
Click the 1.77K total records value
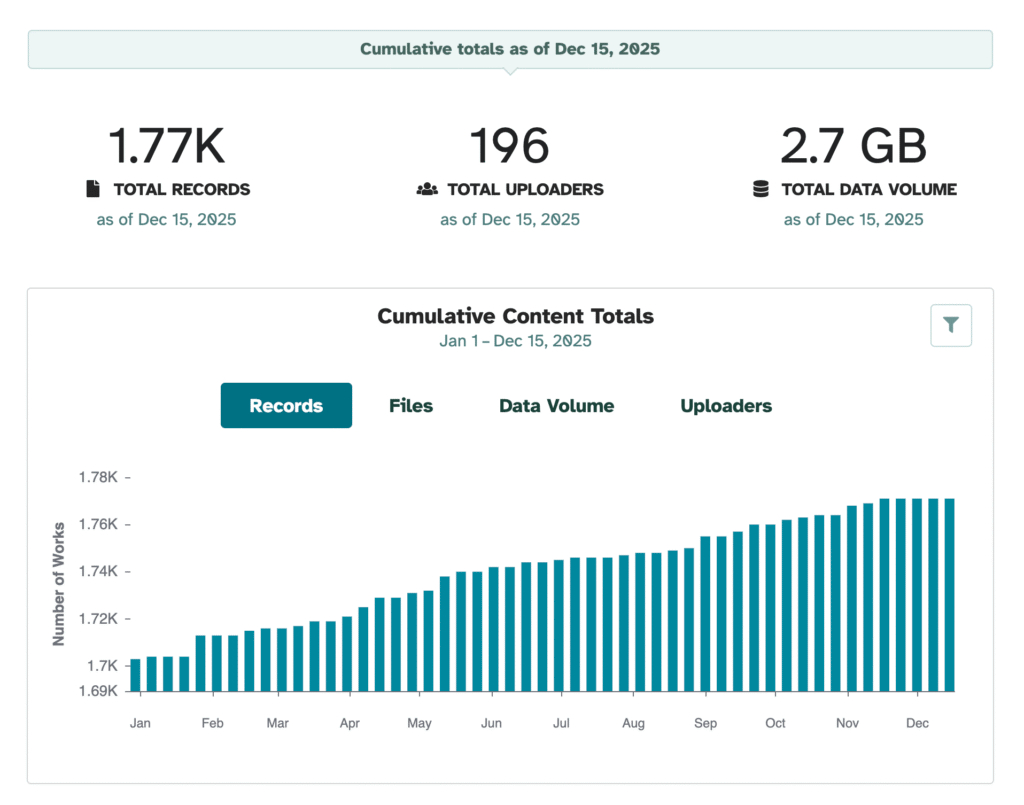click(x=167, y=146)
